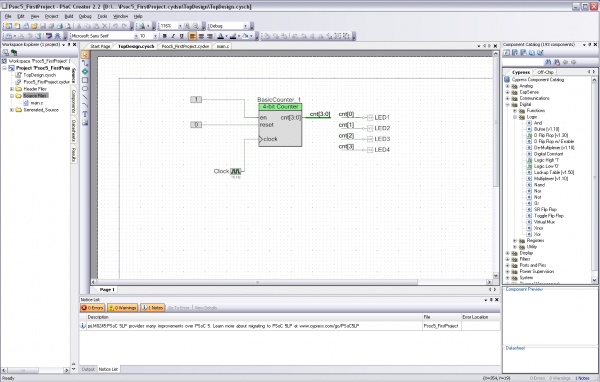This screenshot has height=382, width=600.
Task: Click the 0 Warnings filter button
Action: tap(122, 308)
